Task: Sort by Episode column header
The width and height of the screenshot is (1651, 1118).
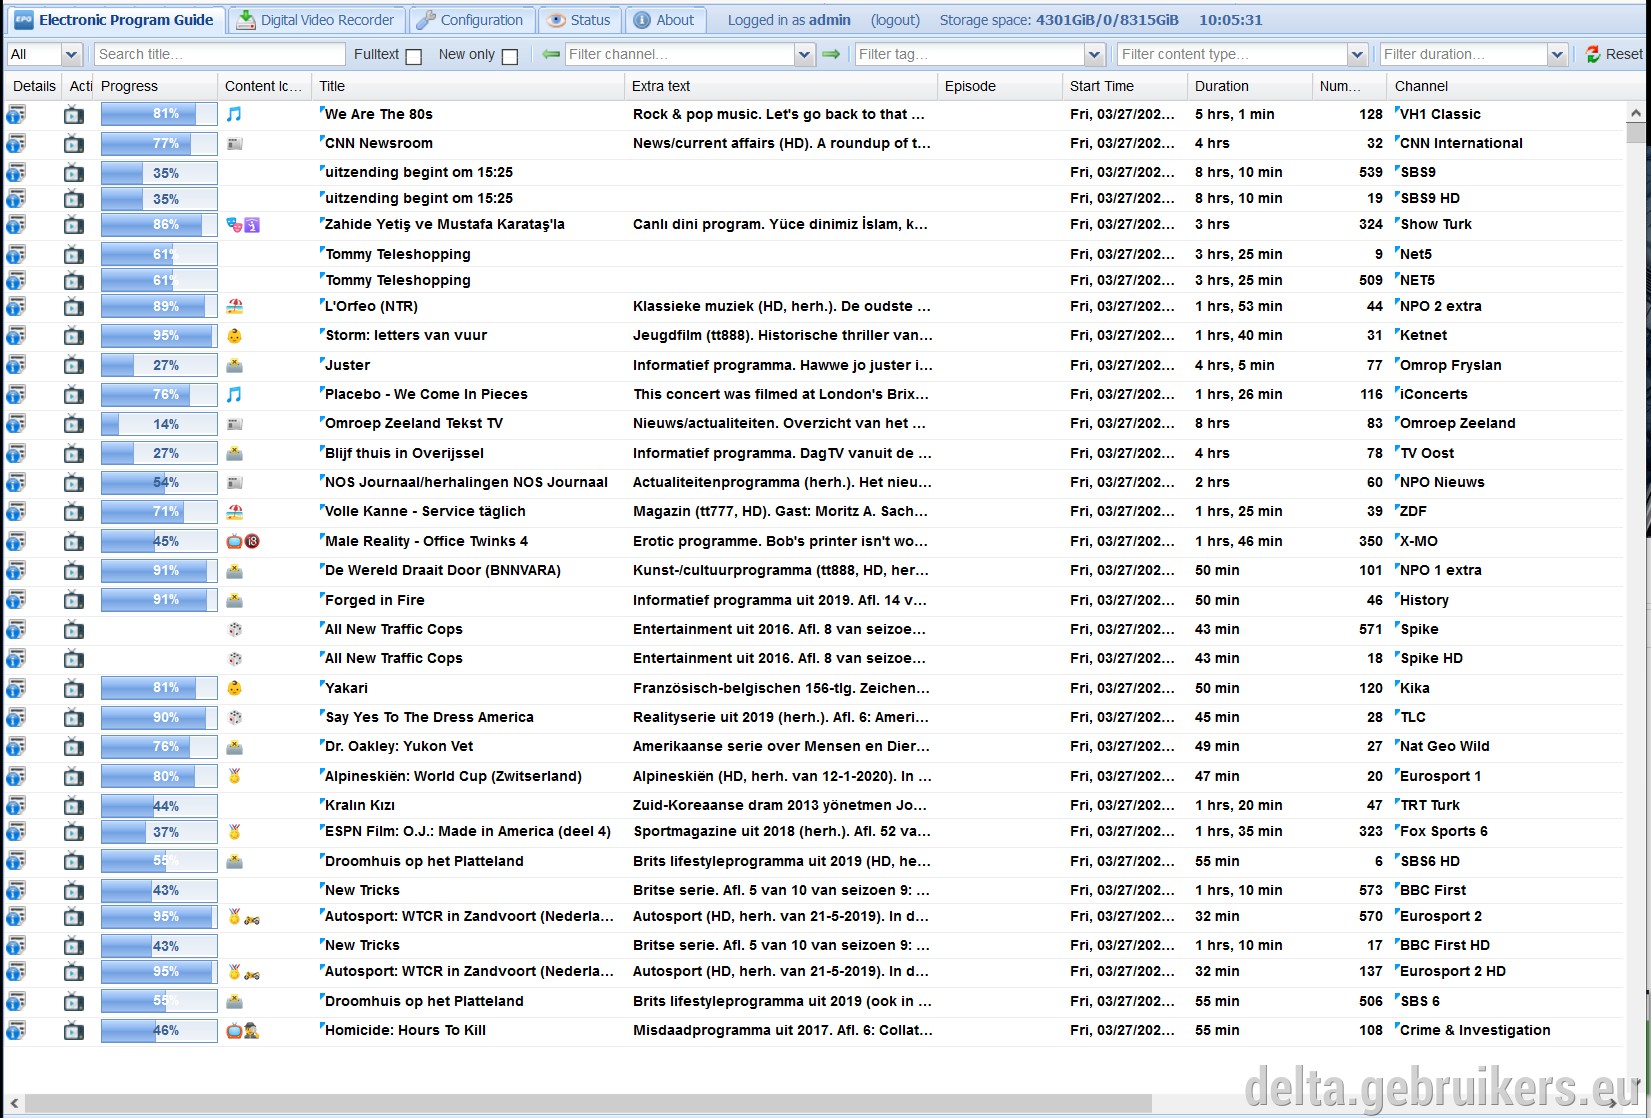Action: coord(999,86)
